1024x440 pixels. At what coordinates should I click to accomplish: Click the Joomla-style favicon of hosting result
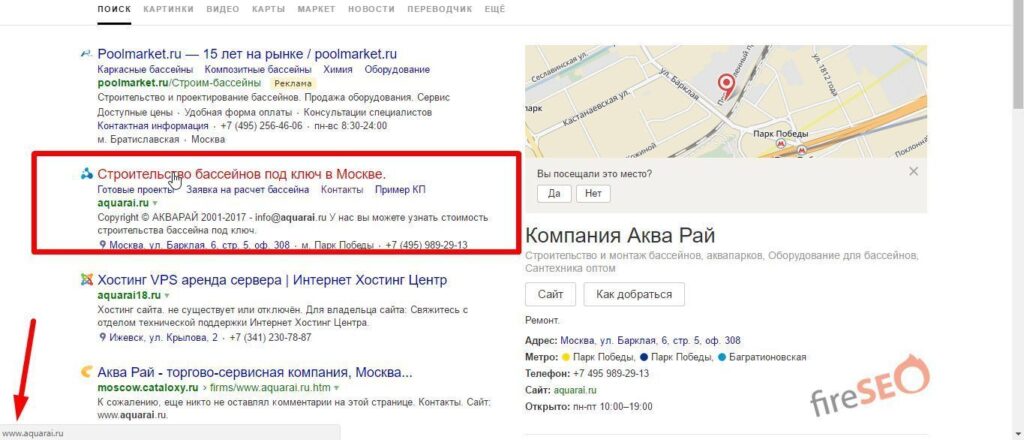pos(86,280)
